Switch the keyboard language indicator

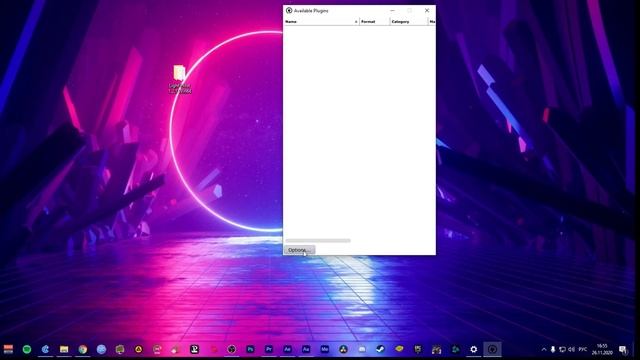pyautogui.click(x=583, y=349)
